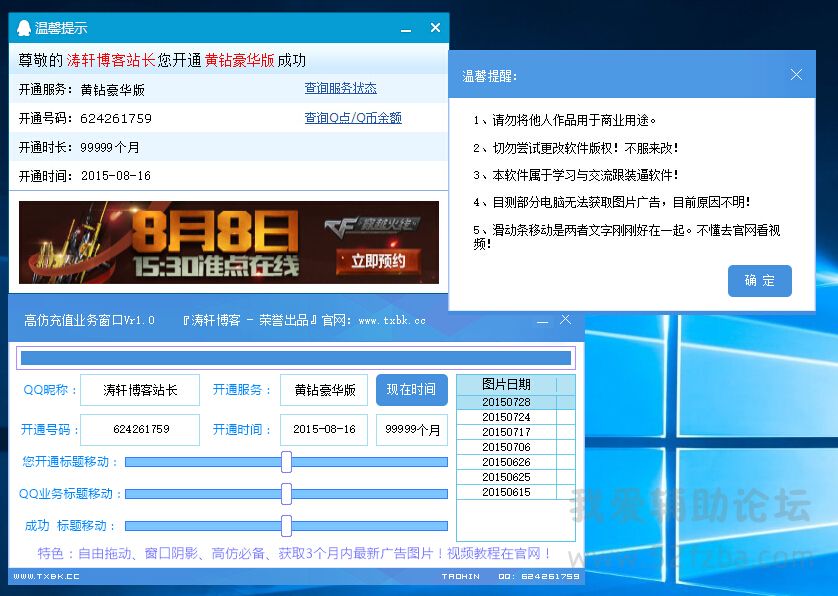Click the 立即预约 button in the ad banner
Viewport: 838px width, 596px height.
coord(378,261)
